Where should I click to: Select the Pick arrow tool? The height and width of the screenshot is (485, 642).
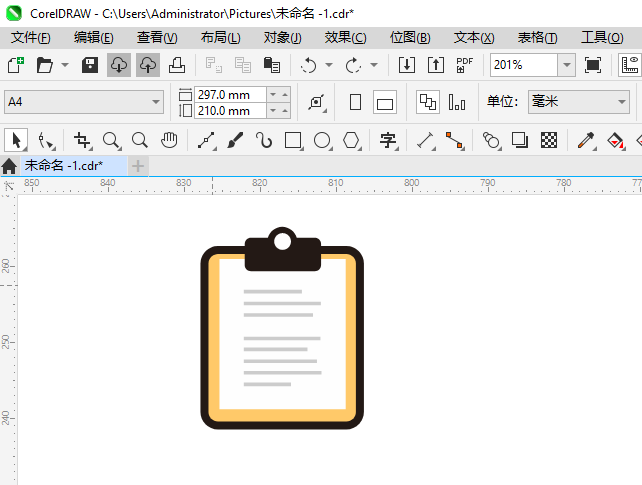coord(16,140)
